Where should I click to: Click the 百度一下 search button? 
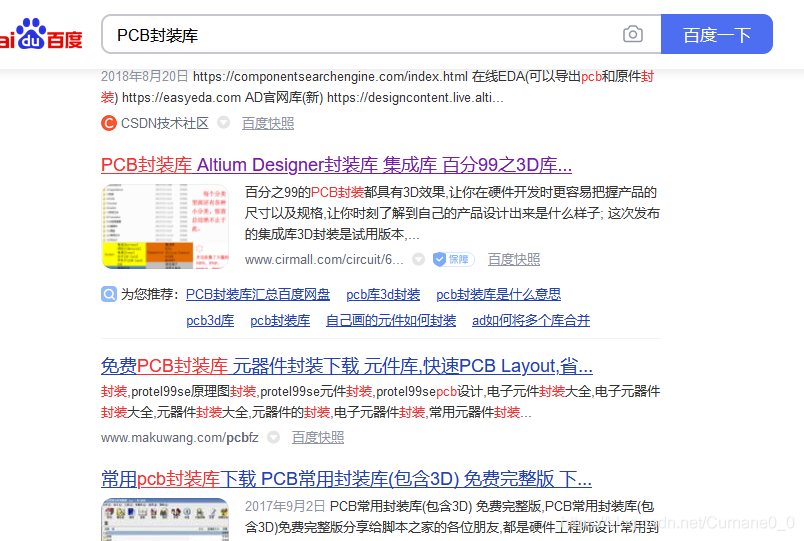716,34
